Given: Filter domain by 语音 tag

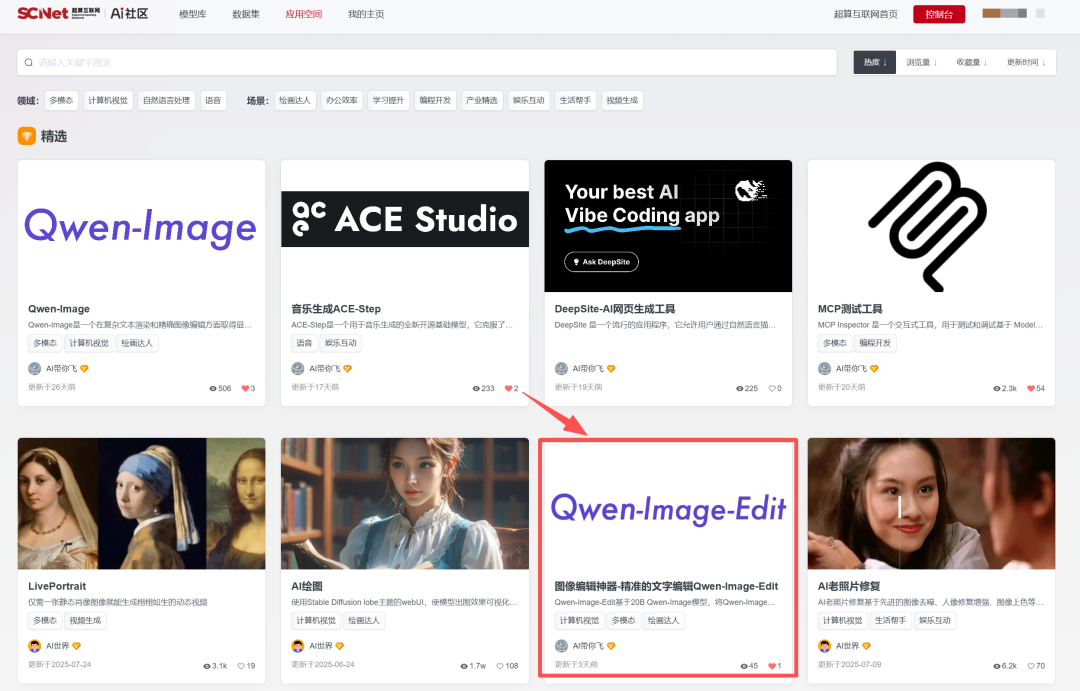Looking at the screenshot, I should [214, 101].
